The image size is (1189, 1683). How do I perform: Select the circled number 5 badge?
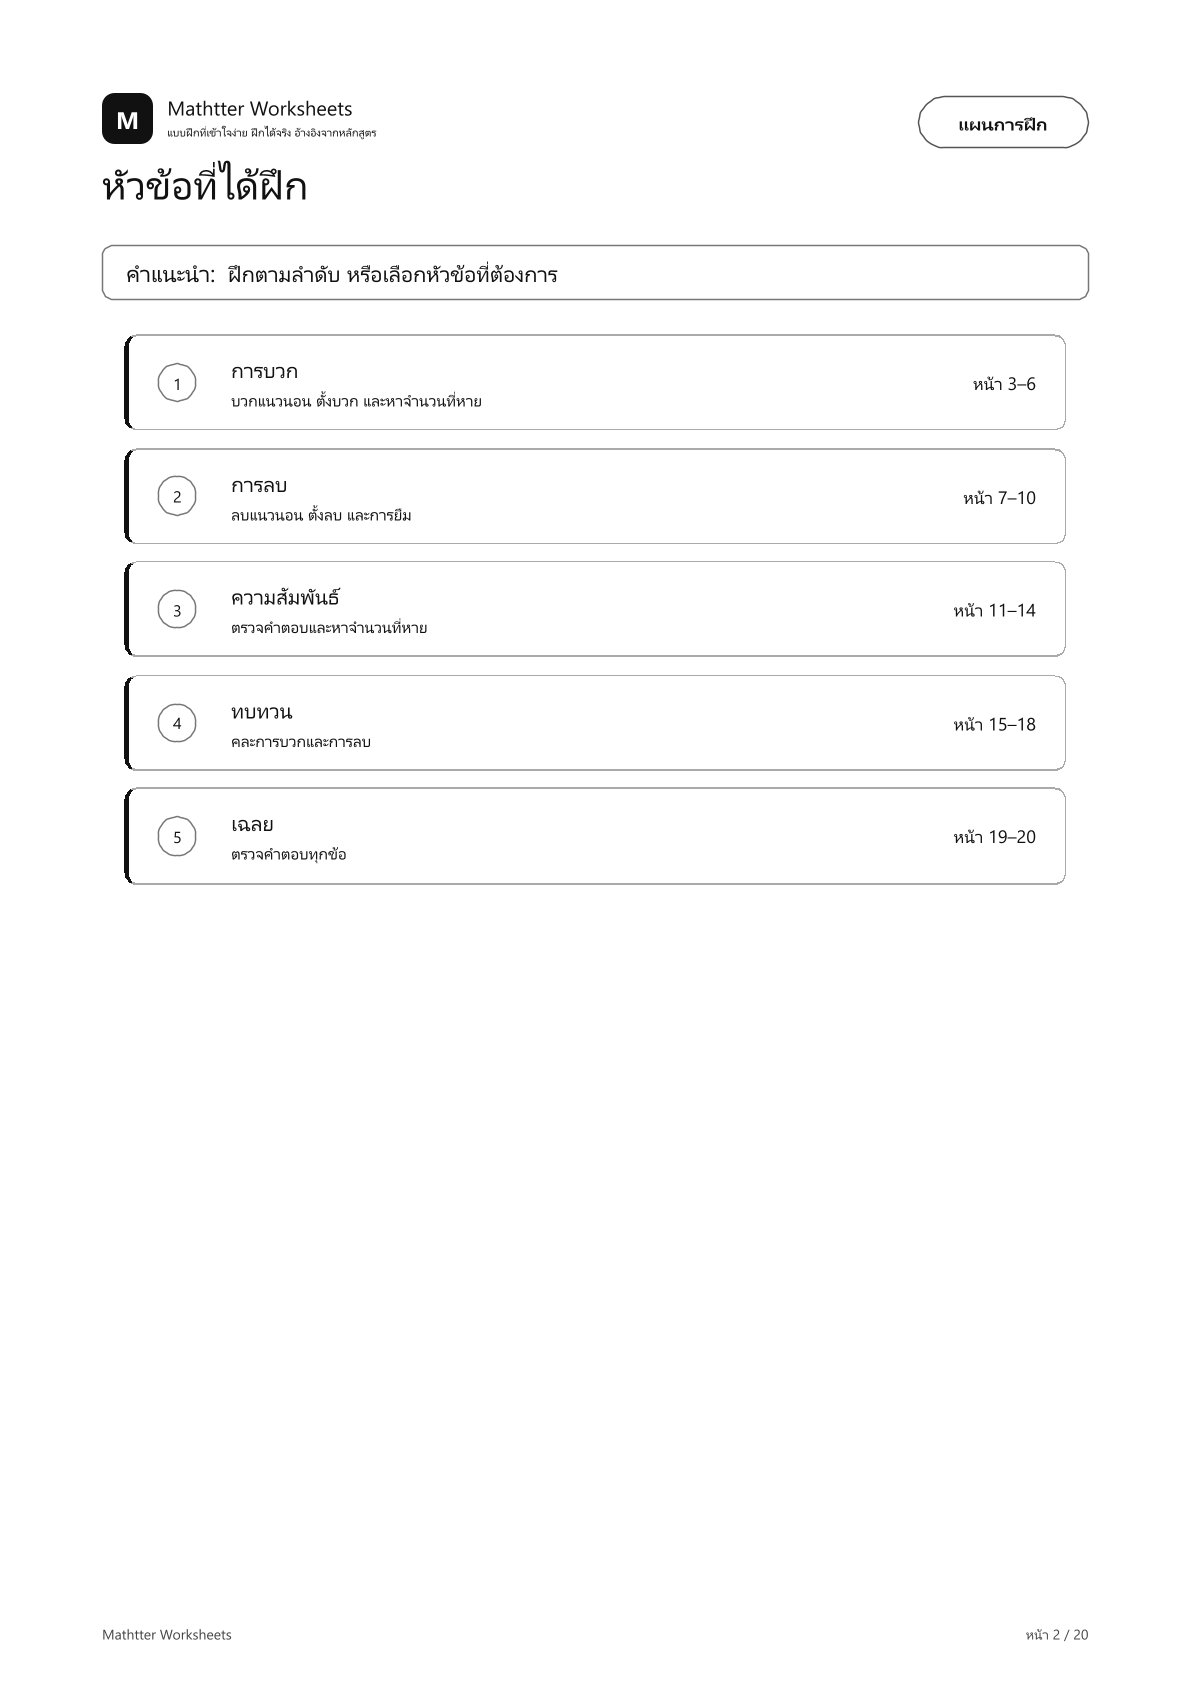pyautogui.click(x=177, y=837)
